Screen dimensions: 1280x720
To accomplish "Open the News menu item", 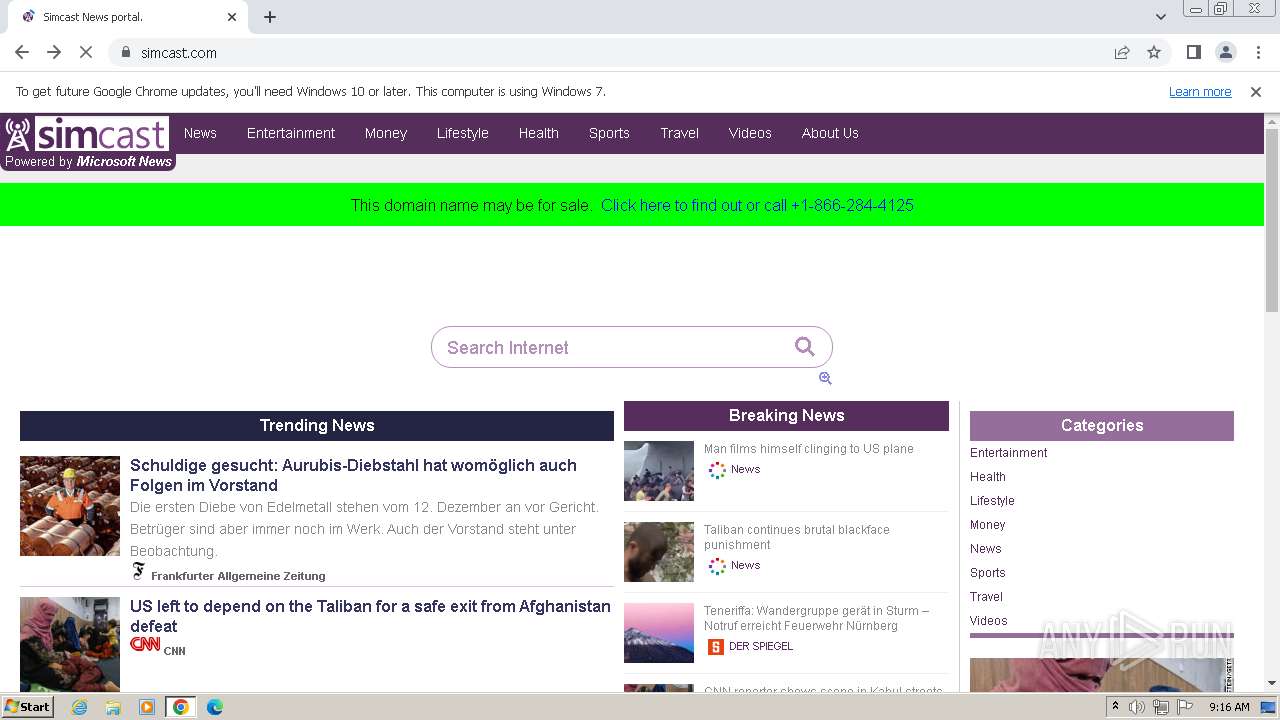I will pyautogui.click(x=200, y=133).
